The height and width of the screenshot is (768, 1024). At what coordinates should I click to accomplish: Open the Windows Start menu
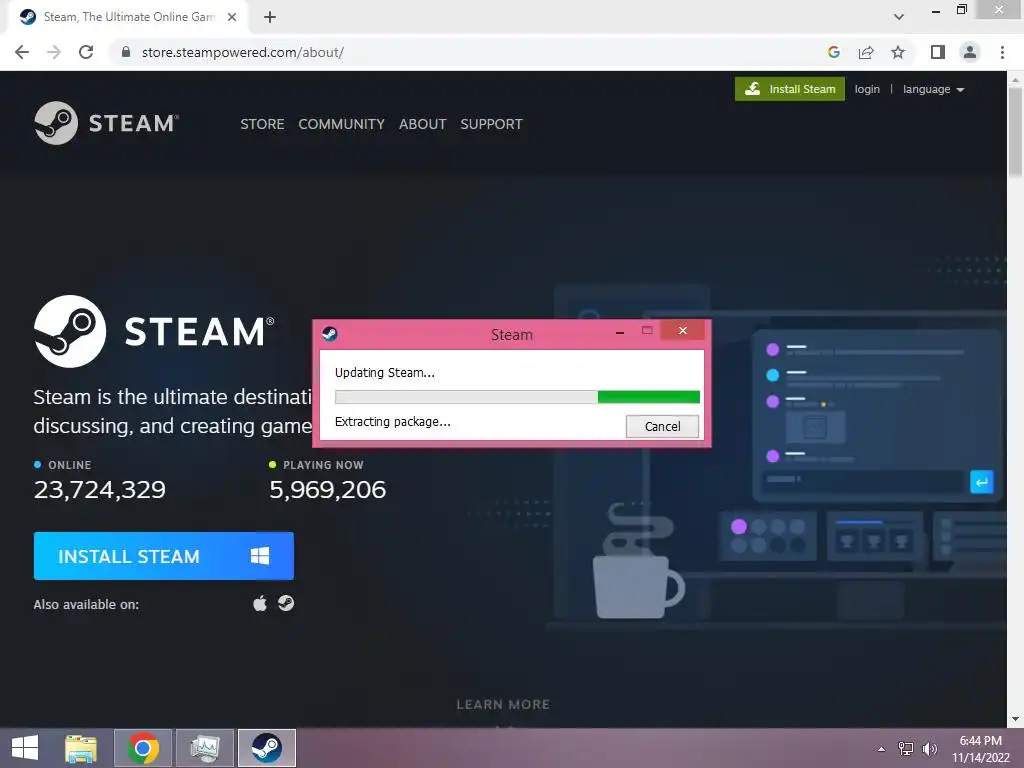[x=25, y=748]
